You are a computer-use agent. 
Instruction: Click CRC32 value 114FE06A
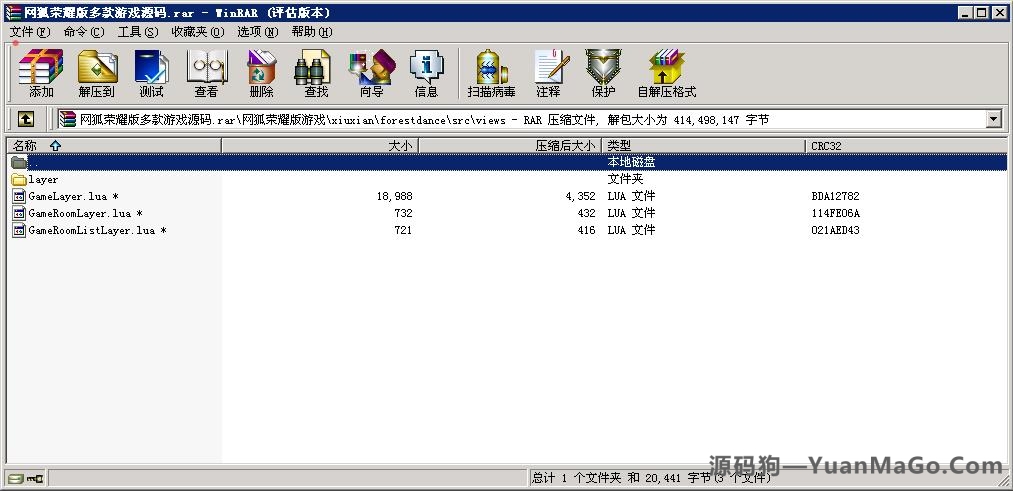click(835, 213)
